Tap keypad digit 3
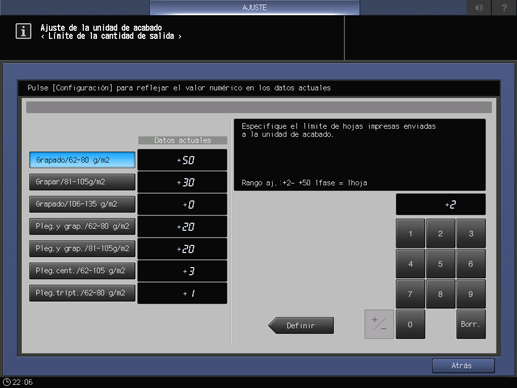517x388 pixels. [471, 233]
